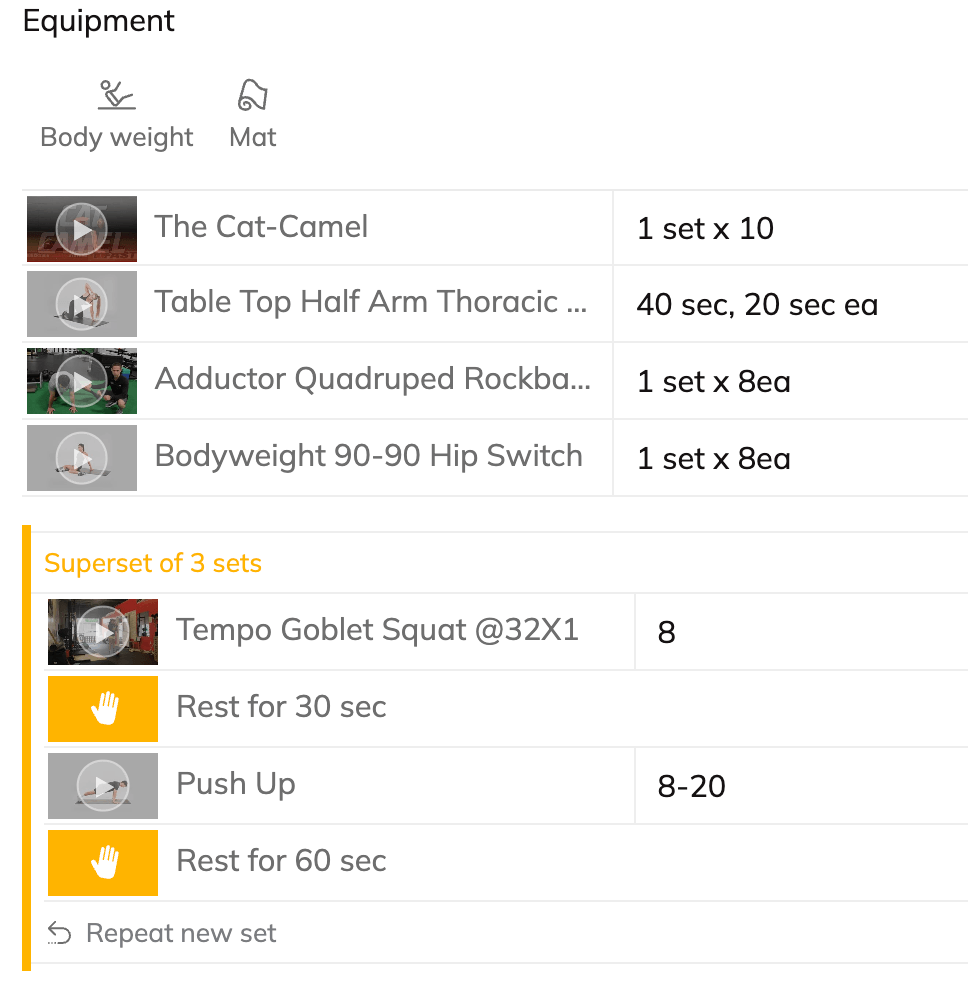Click the Mat equipment icon

(x=252, y=96)
